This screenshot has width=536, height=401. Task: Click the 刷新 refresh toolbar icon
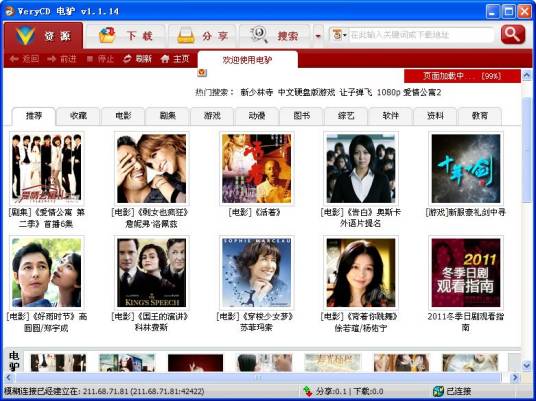point(137,59)
